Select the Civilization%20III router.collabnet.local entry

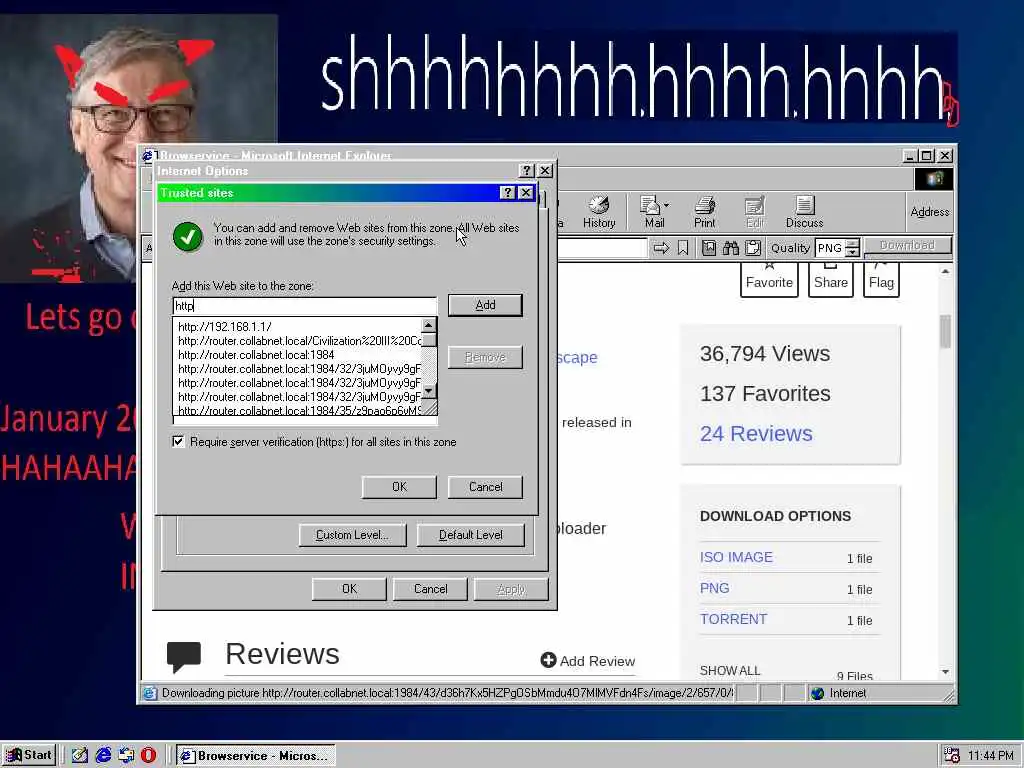(300, 341)
